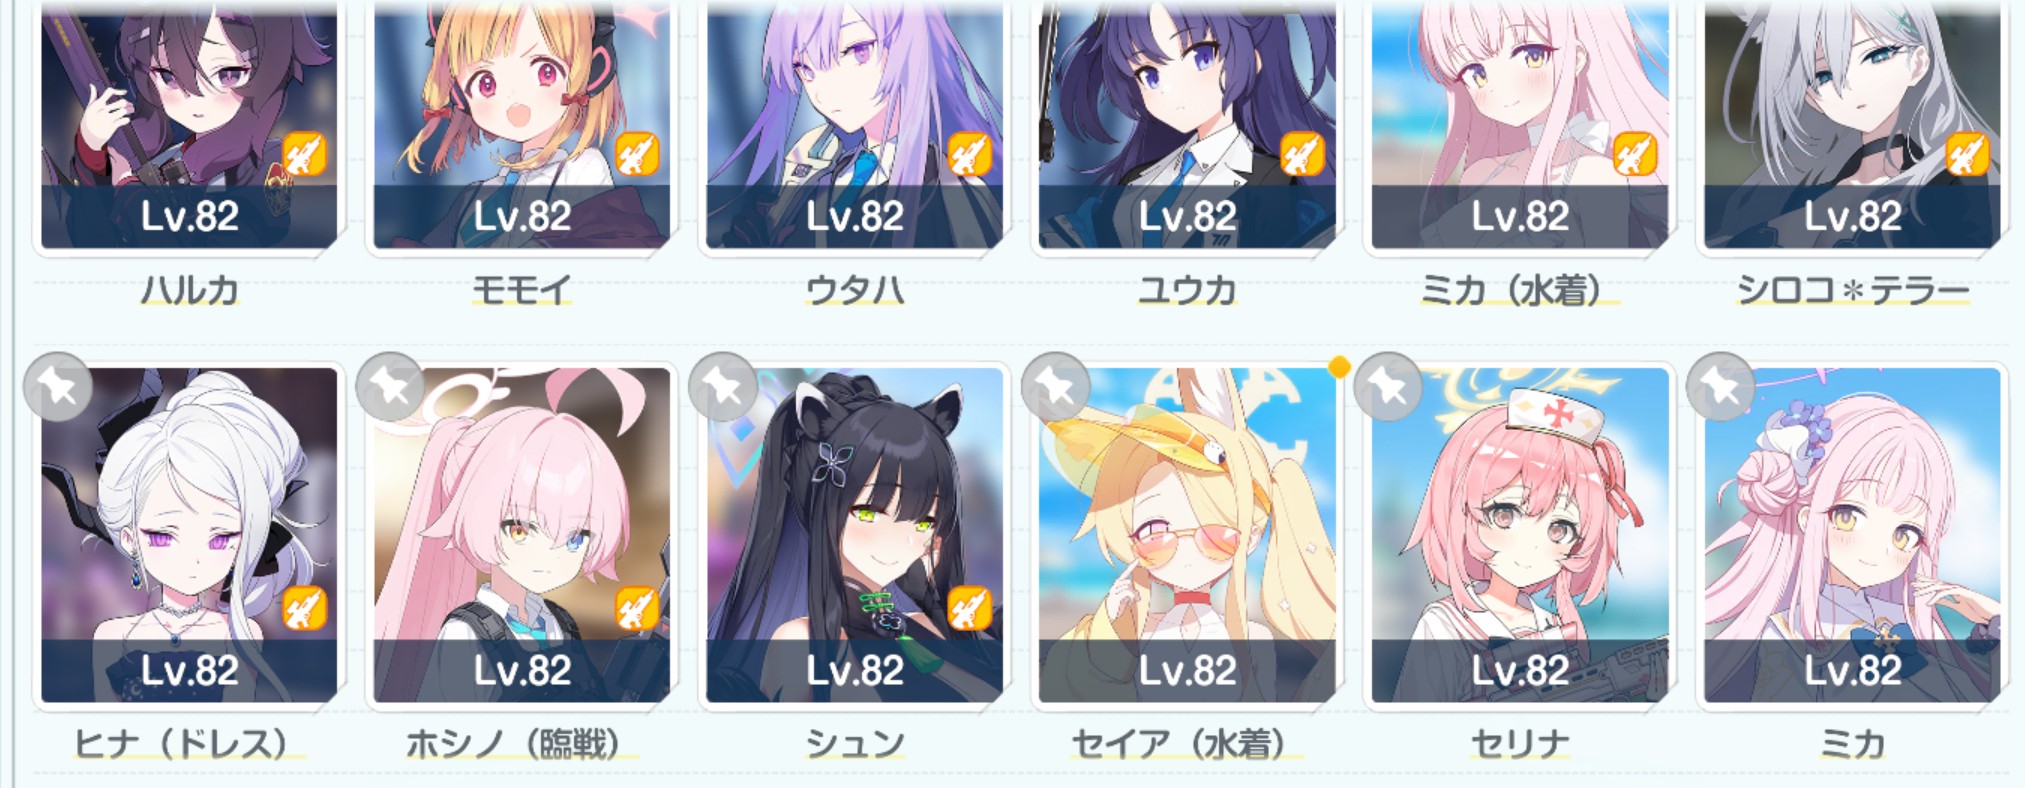
Task: Click the weapon badge on シロコ＊テラー
Action: [x=1967, y=154]
